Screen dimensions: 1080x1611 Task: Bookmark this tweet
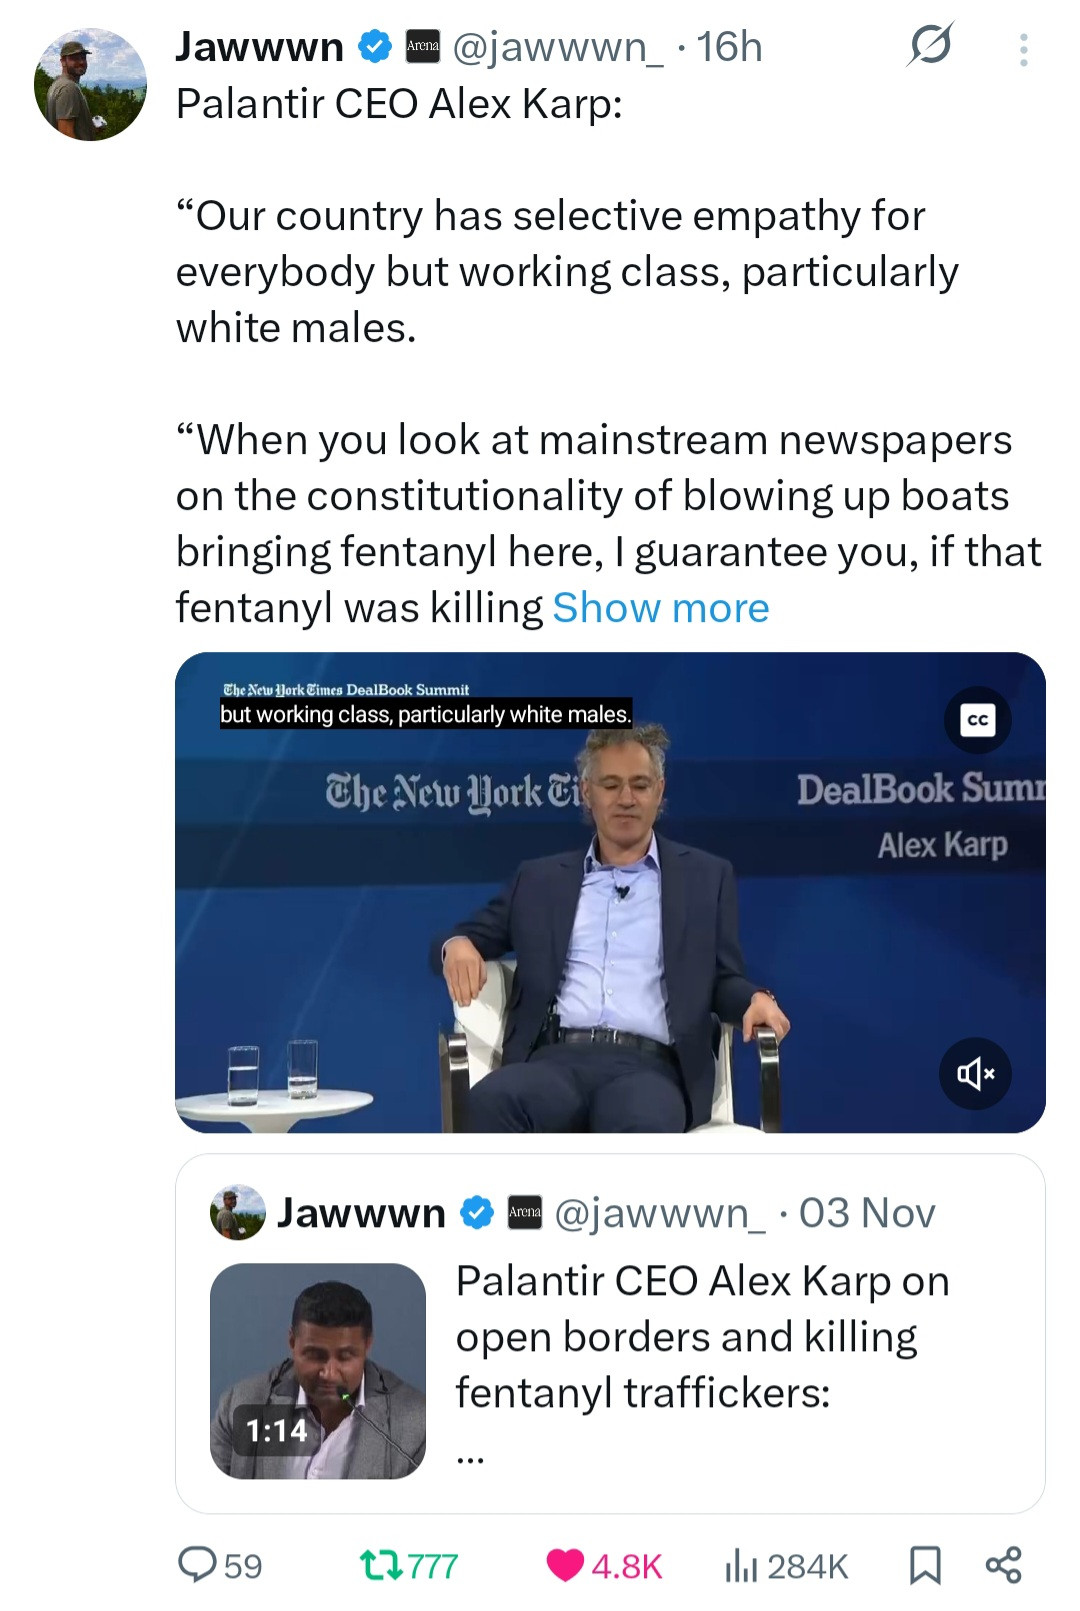pos(925,1565)
